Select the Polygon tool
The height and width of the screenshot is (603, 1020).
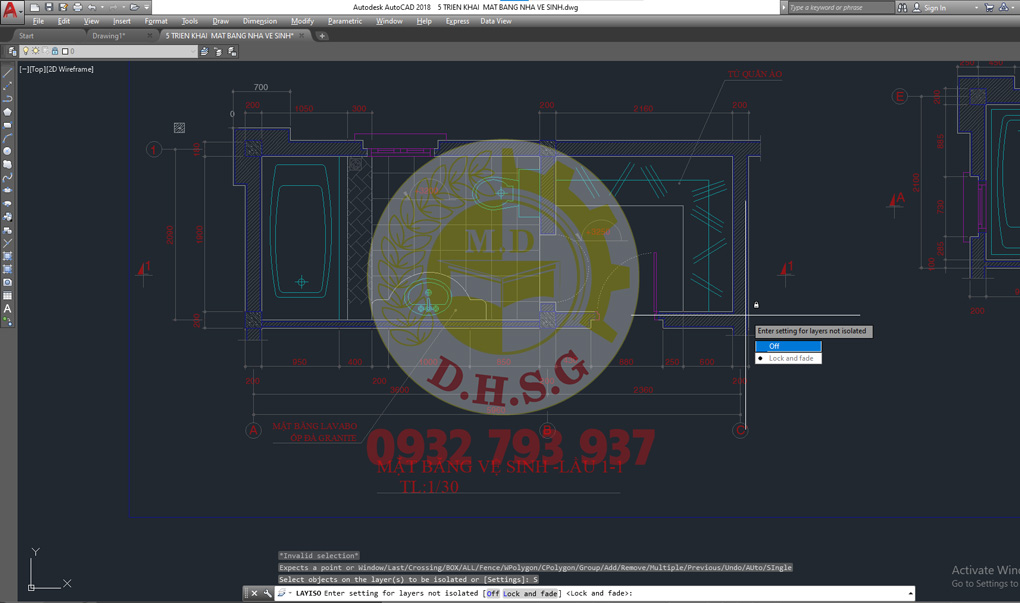click(x=8, y=112)
